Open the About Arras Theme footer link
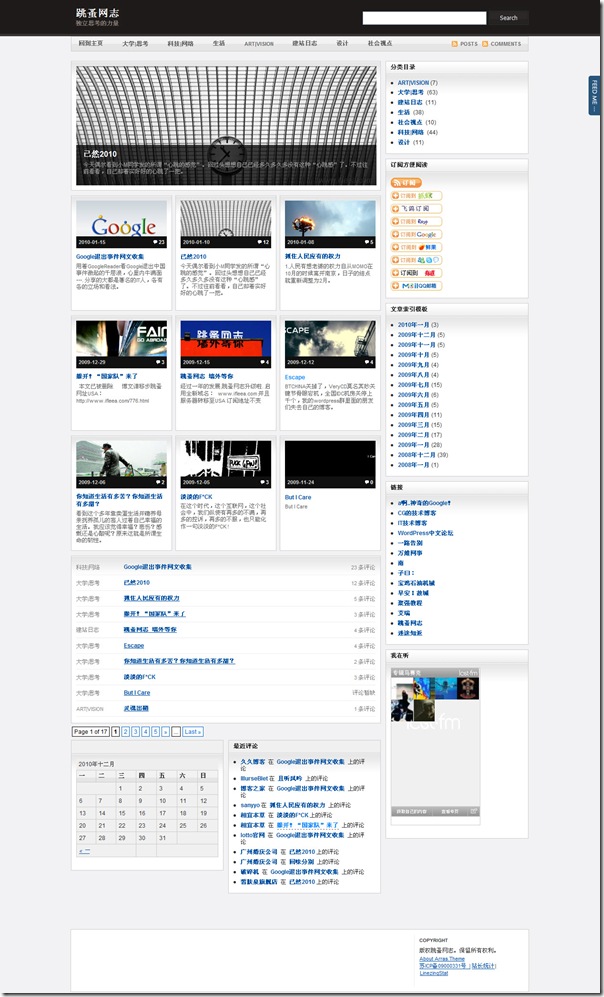The width and height of the screenshot is (604, 997). 442,959
